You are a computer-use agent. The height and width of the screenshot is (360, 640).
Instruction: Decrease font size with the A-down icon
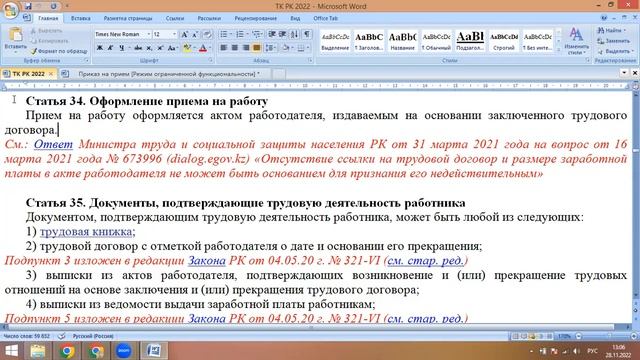pos(195,34)
